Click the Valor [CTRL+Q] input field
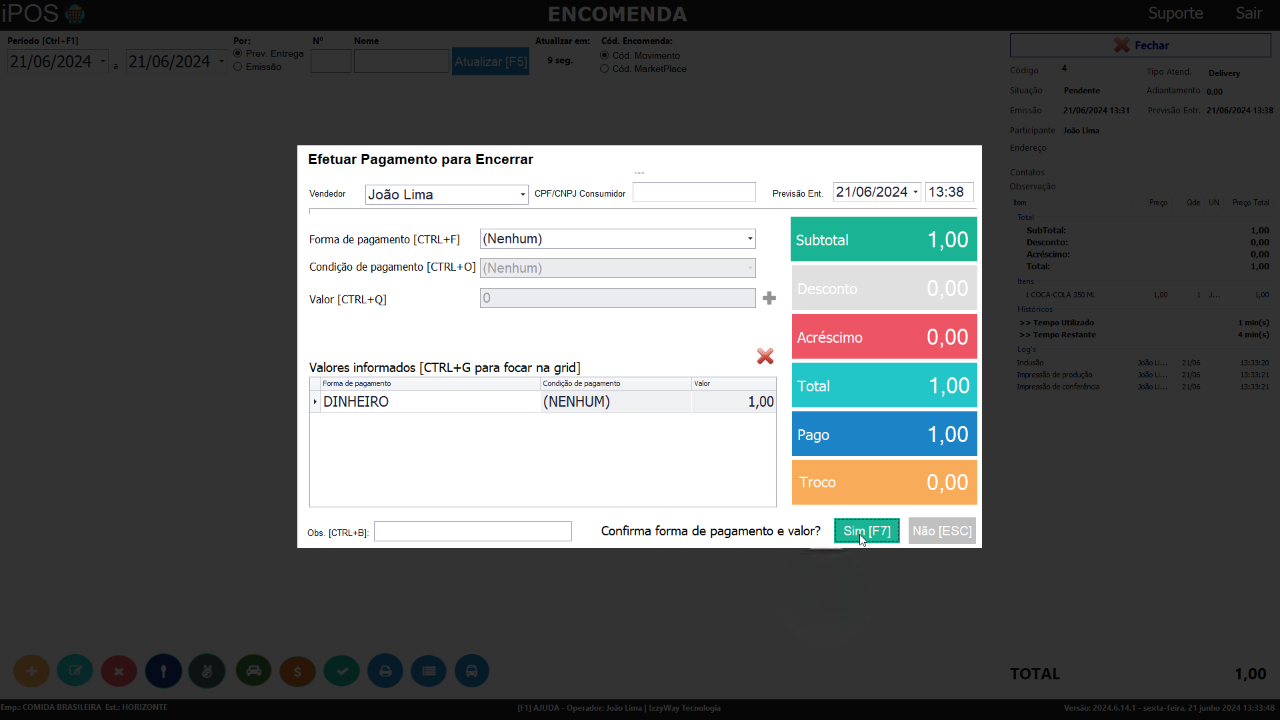This screenshot has width=1280, height=720. (618, 298)
